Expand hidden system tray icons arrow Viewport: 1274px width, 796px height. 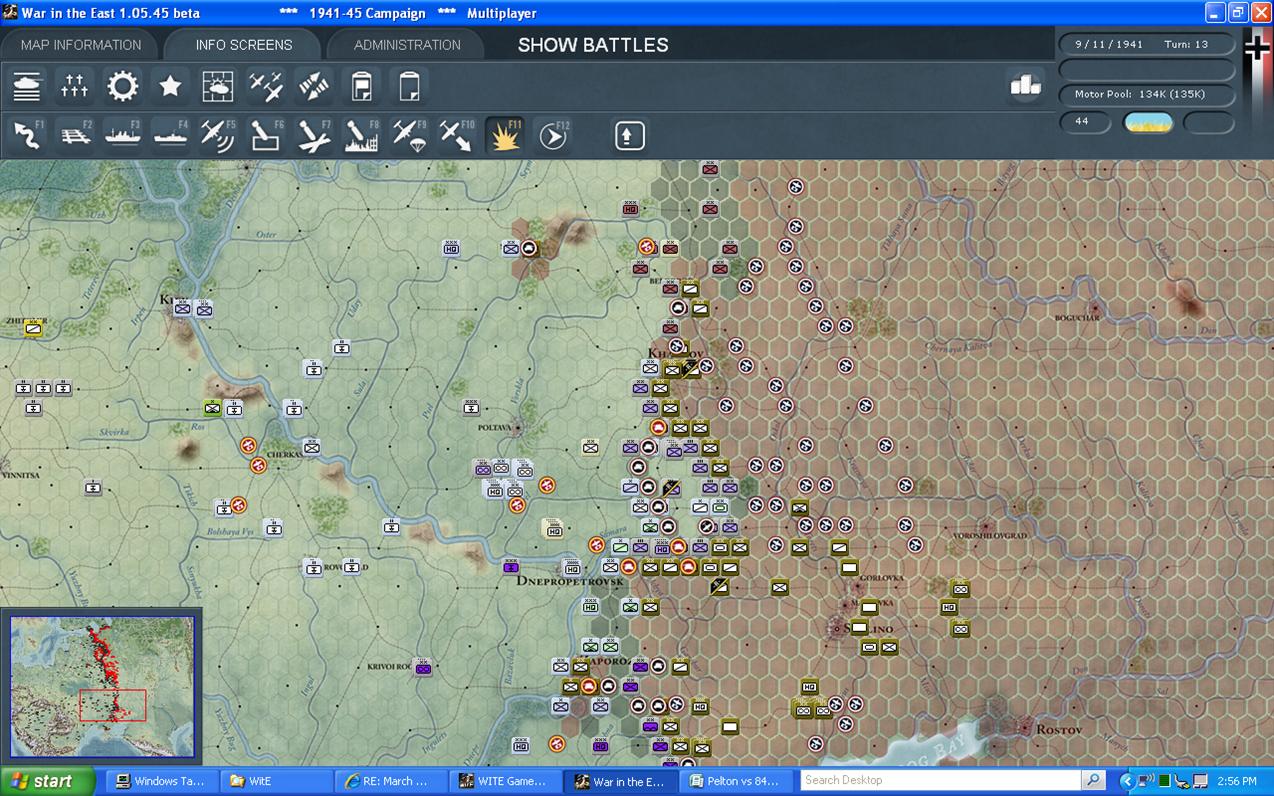[x=1127, y=781]
